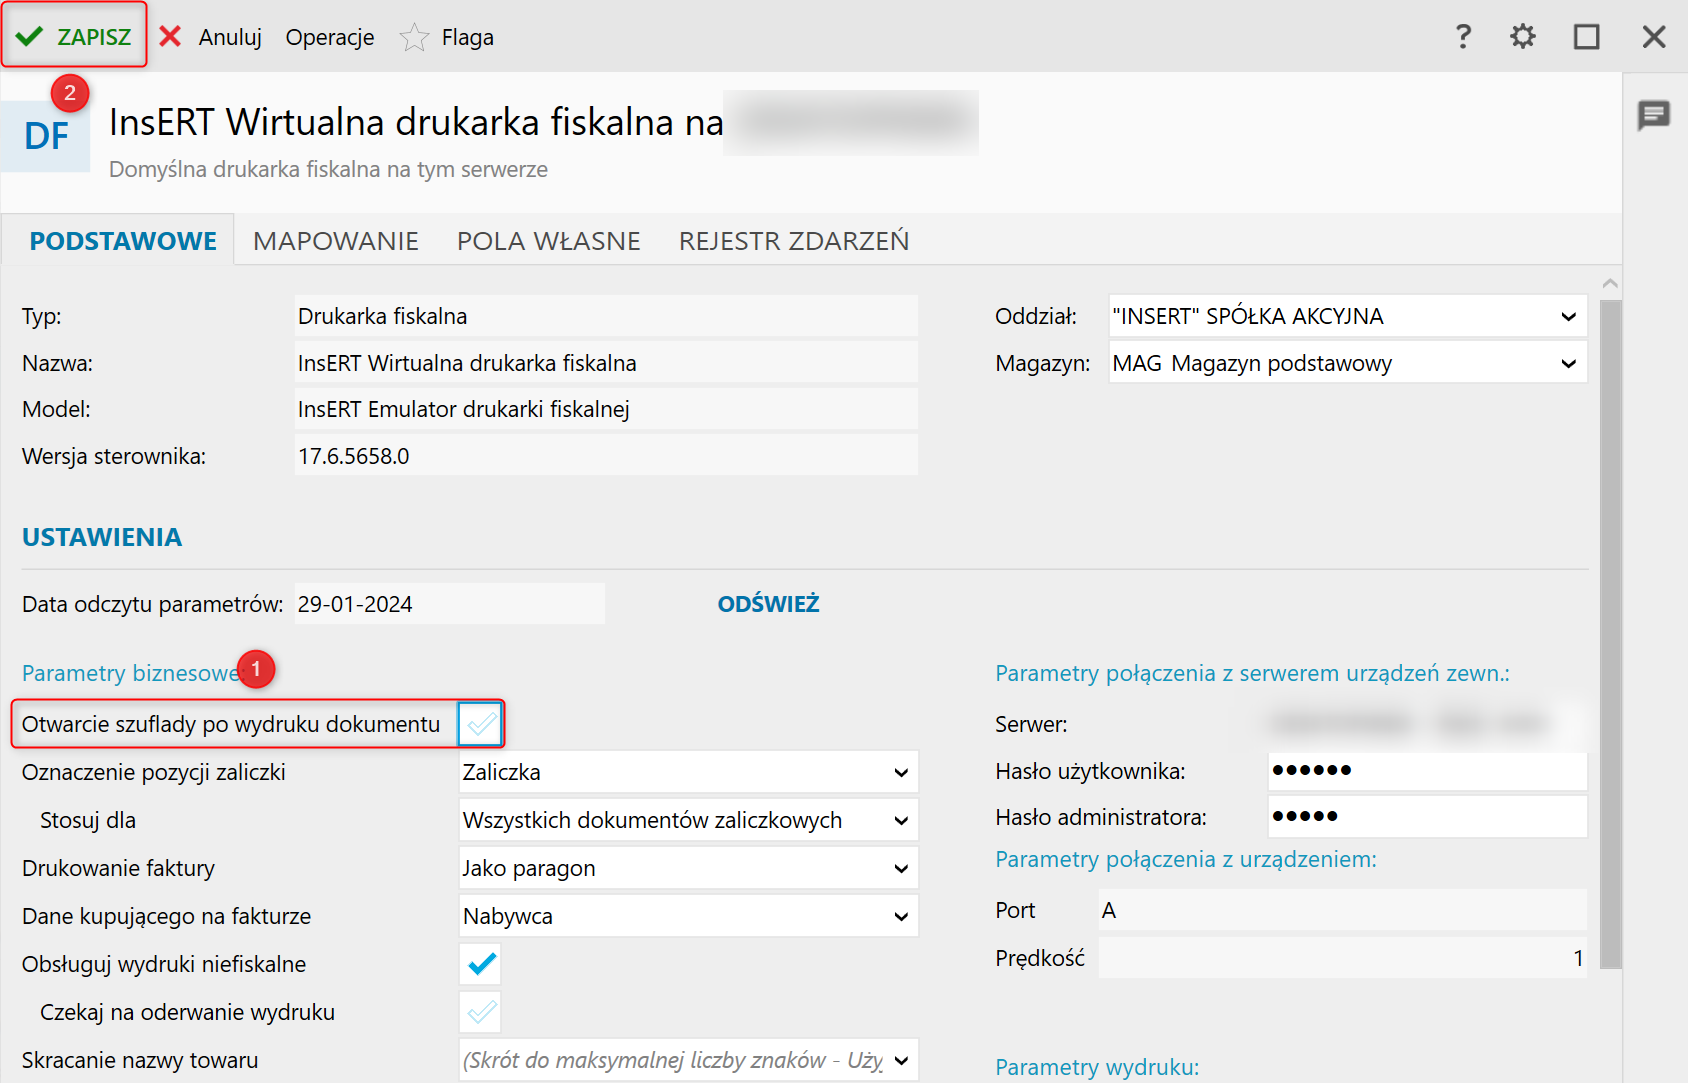Click the Hasło administratora password field
Screen dimensions: 1688x1083
pyautogui.click(x=1427, y=816)
